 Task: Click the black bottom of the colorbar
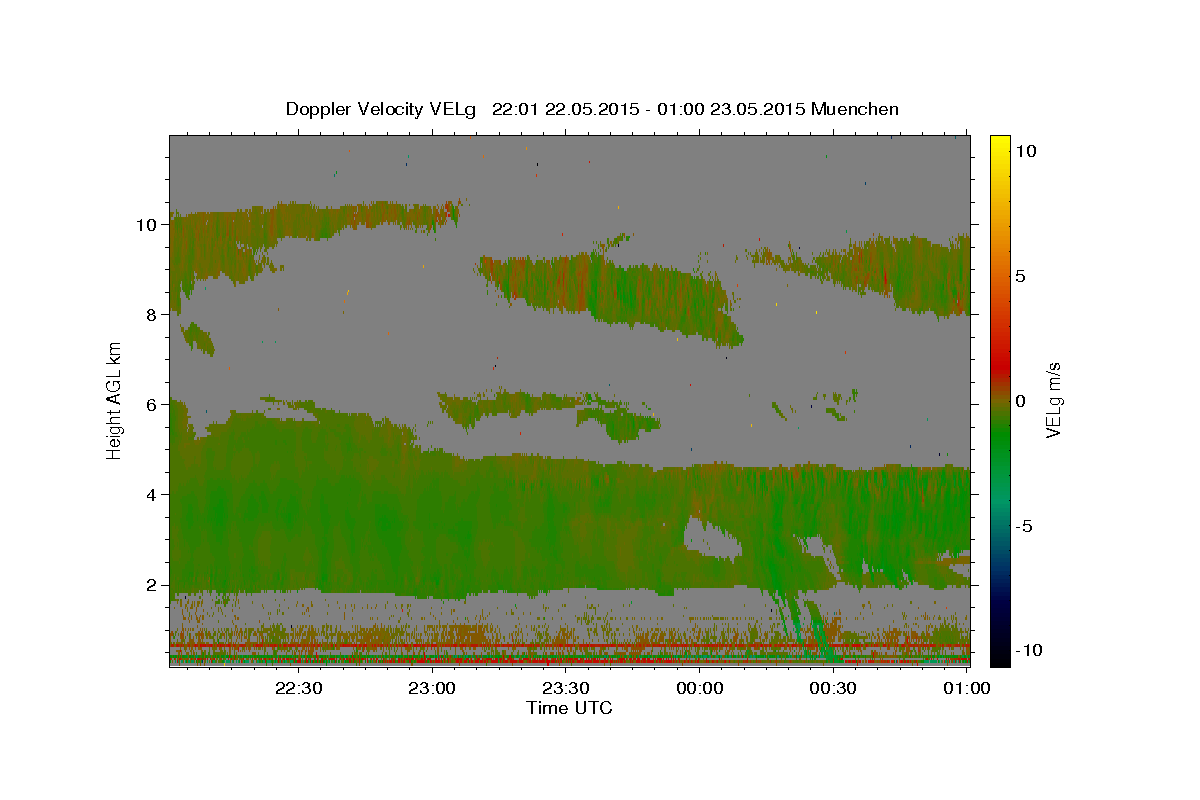click(999, 655)
